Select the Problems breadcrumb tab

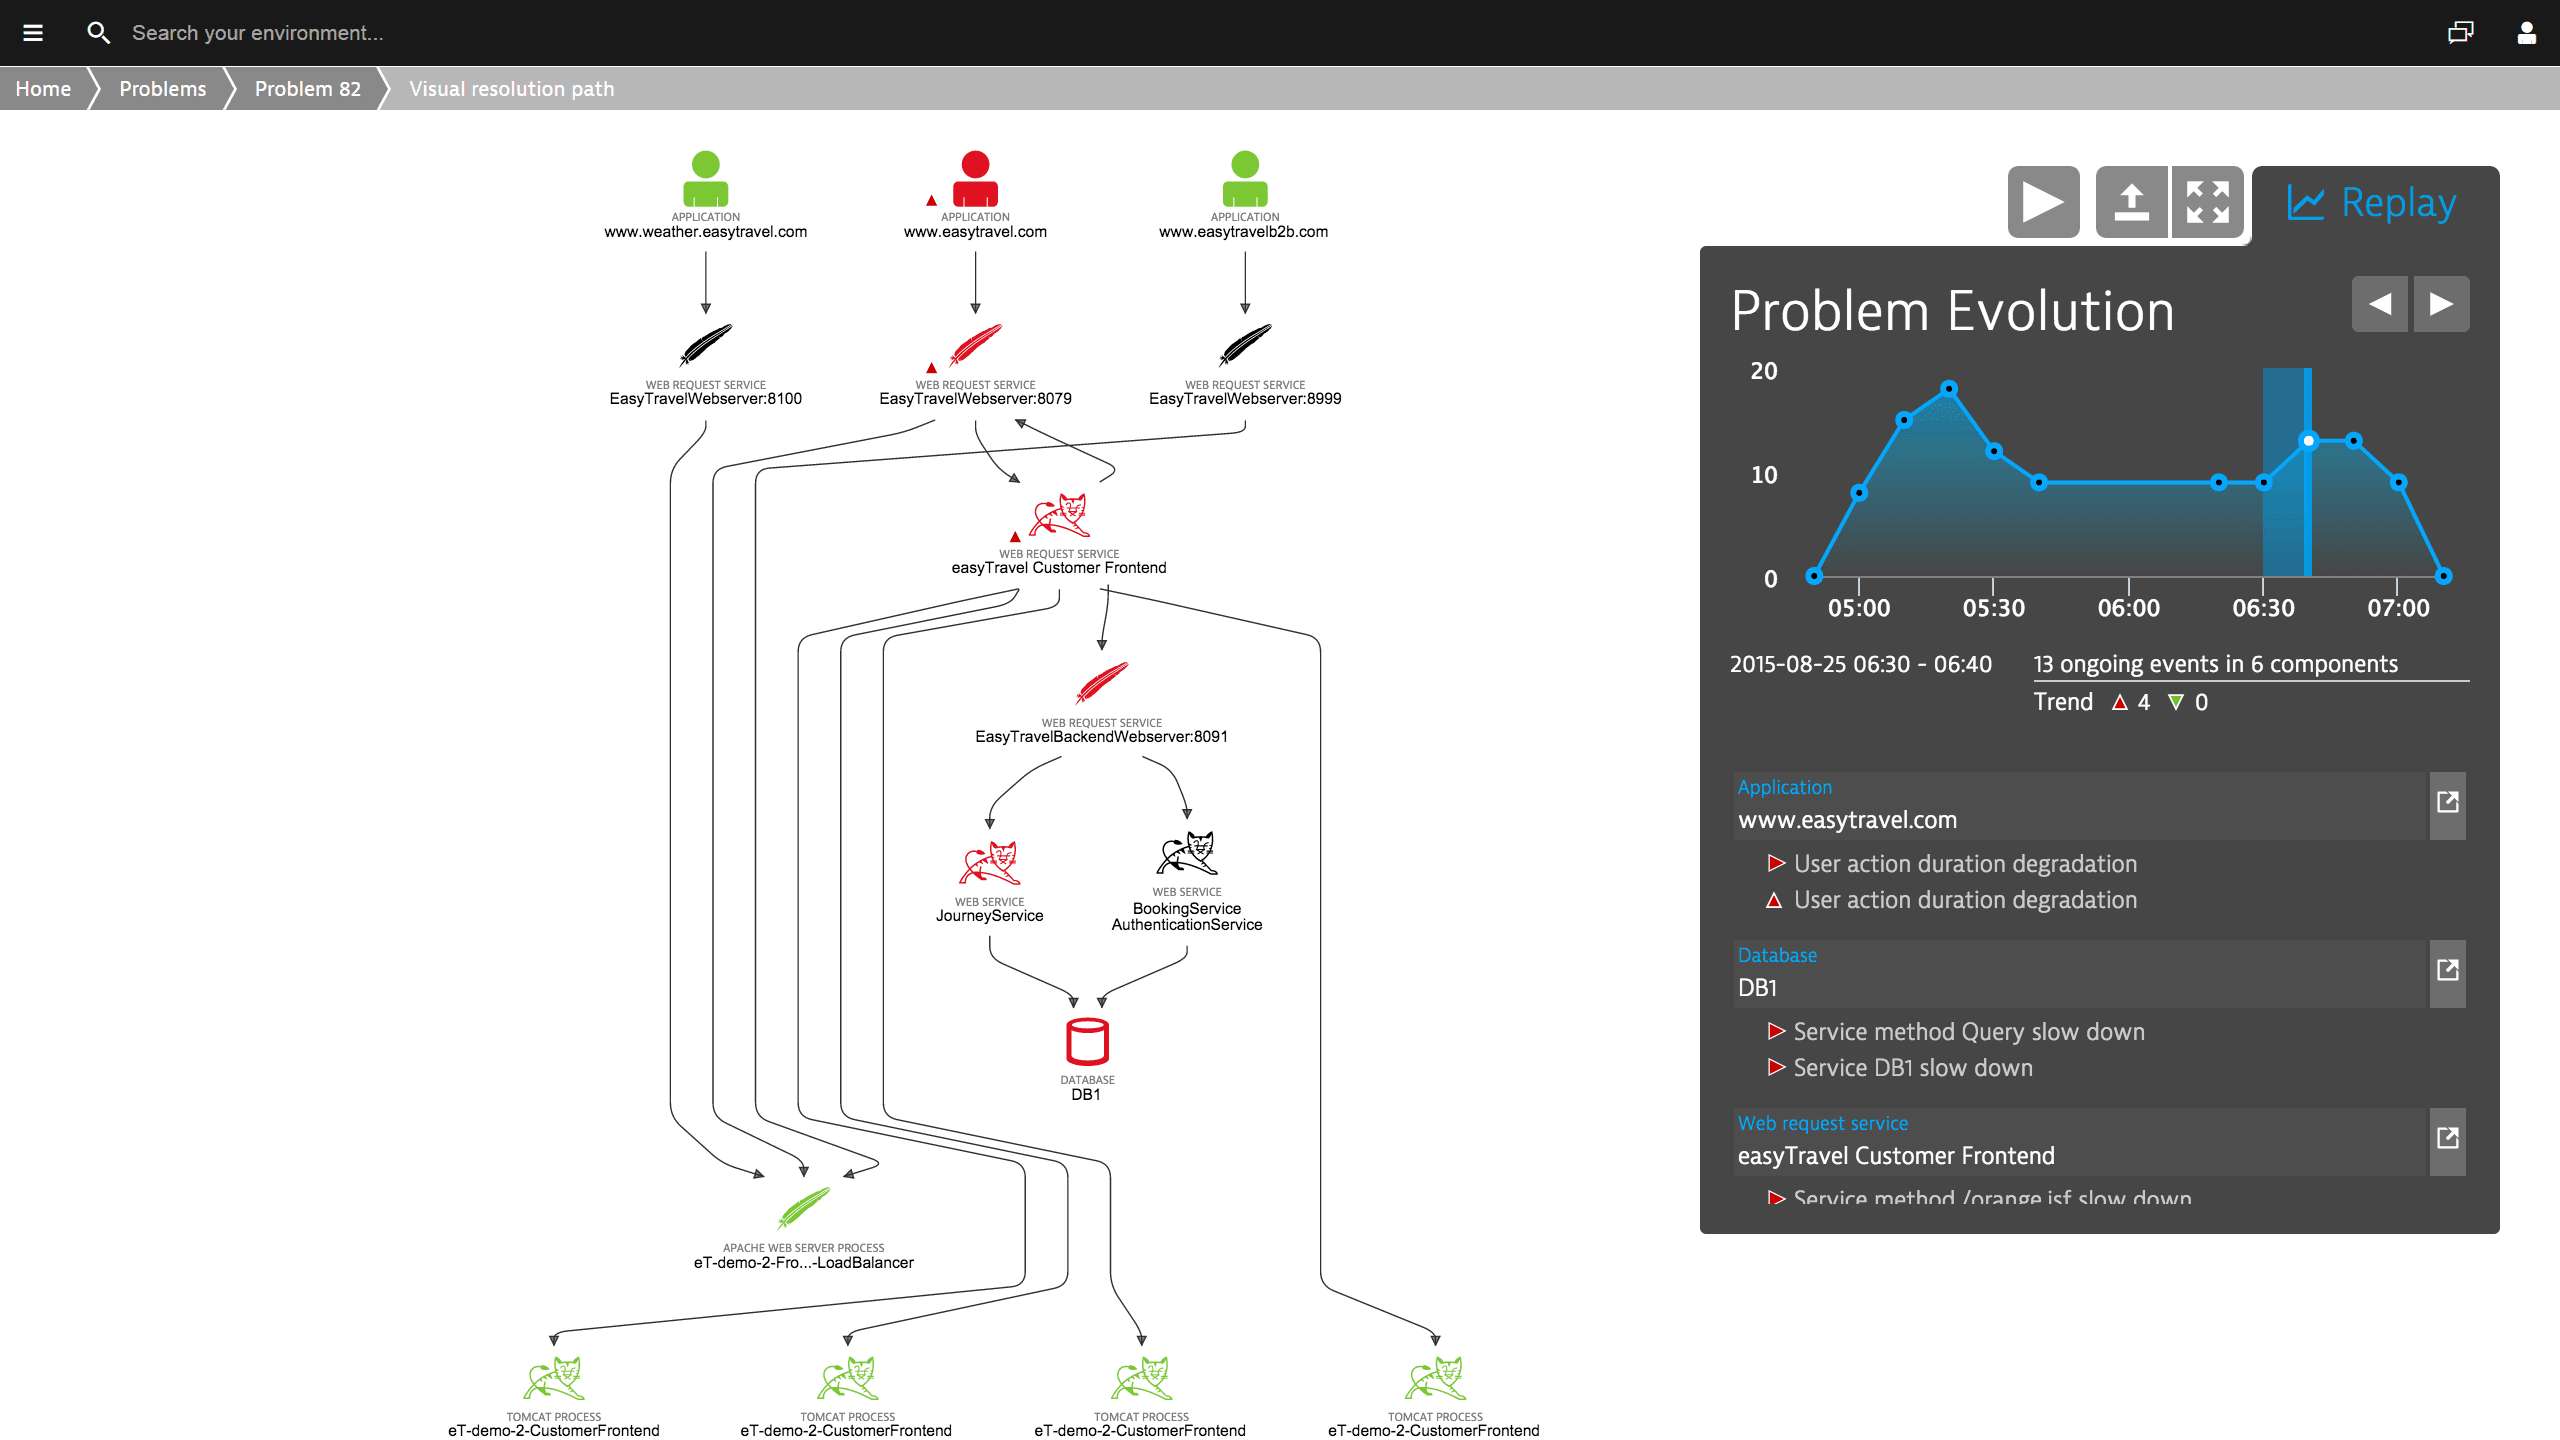tap(162, 90)
